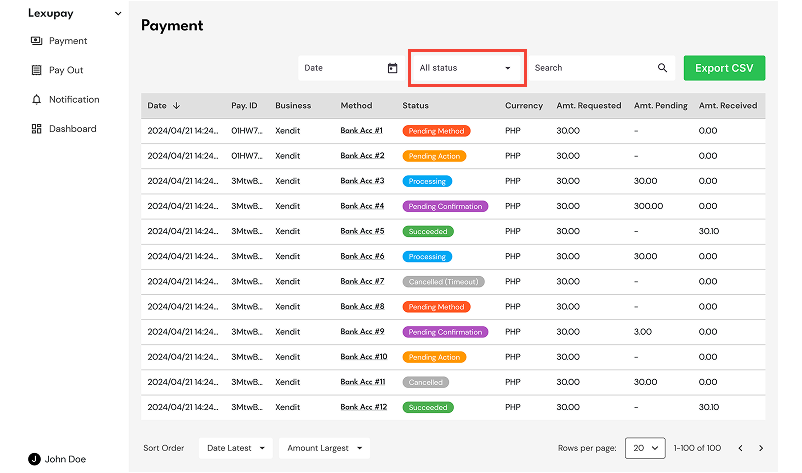Click the Amt. Pending column header

[661, 106]
